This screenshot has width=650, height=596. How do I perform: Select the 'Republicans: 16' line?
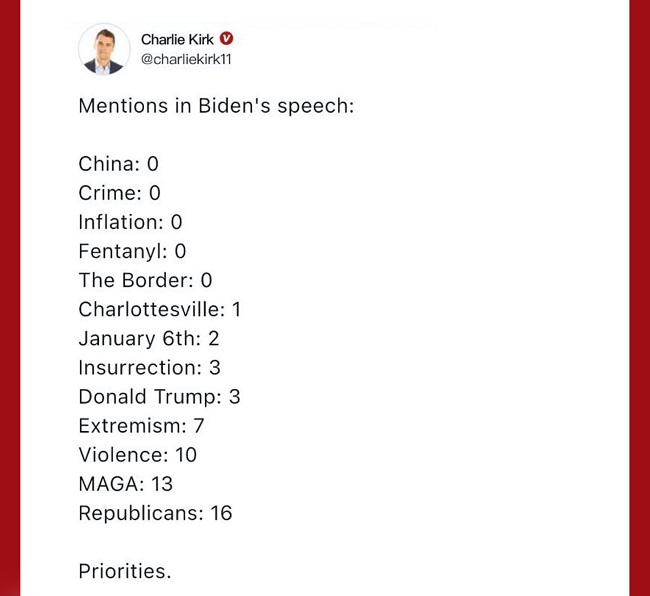[155, 513]
